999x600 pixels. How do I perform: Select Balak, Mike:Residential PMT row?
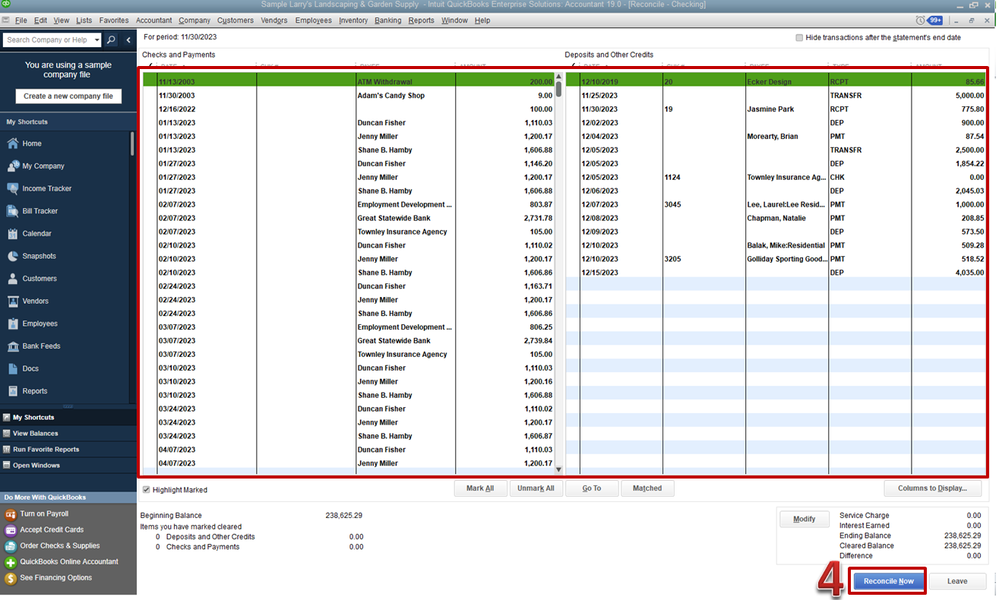(x=775, y=245)
